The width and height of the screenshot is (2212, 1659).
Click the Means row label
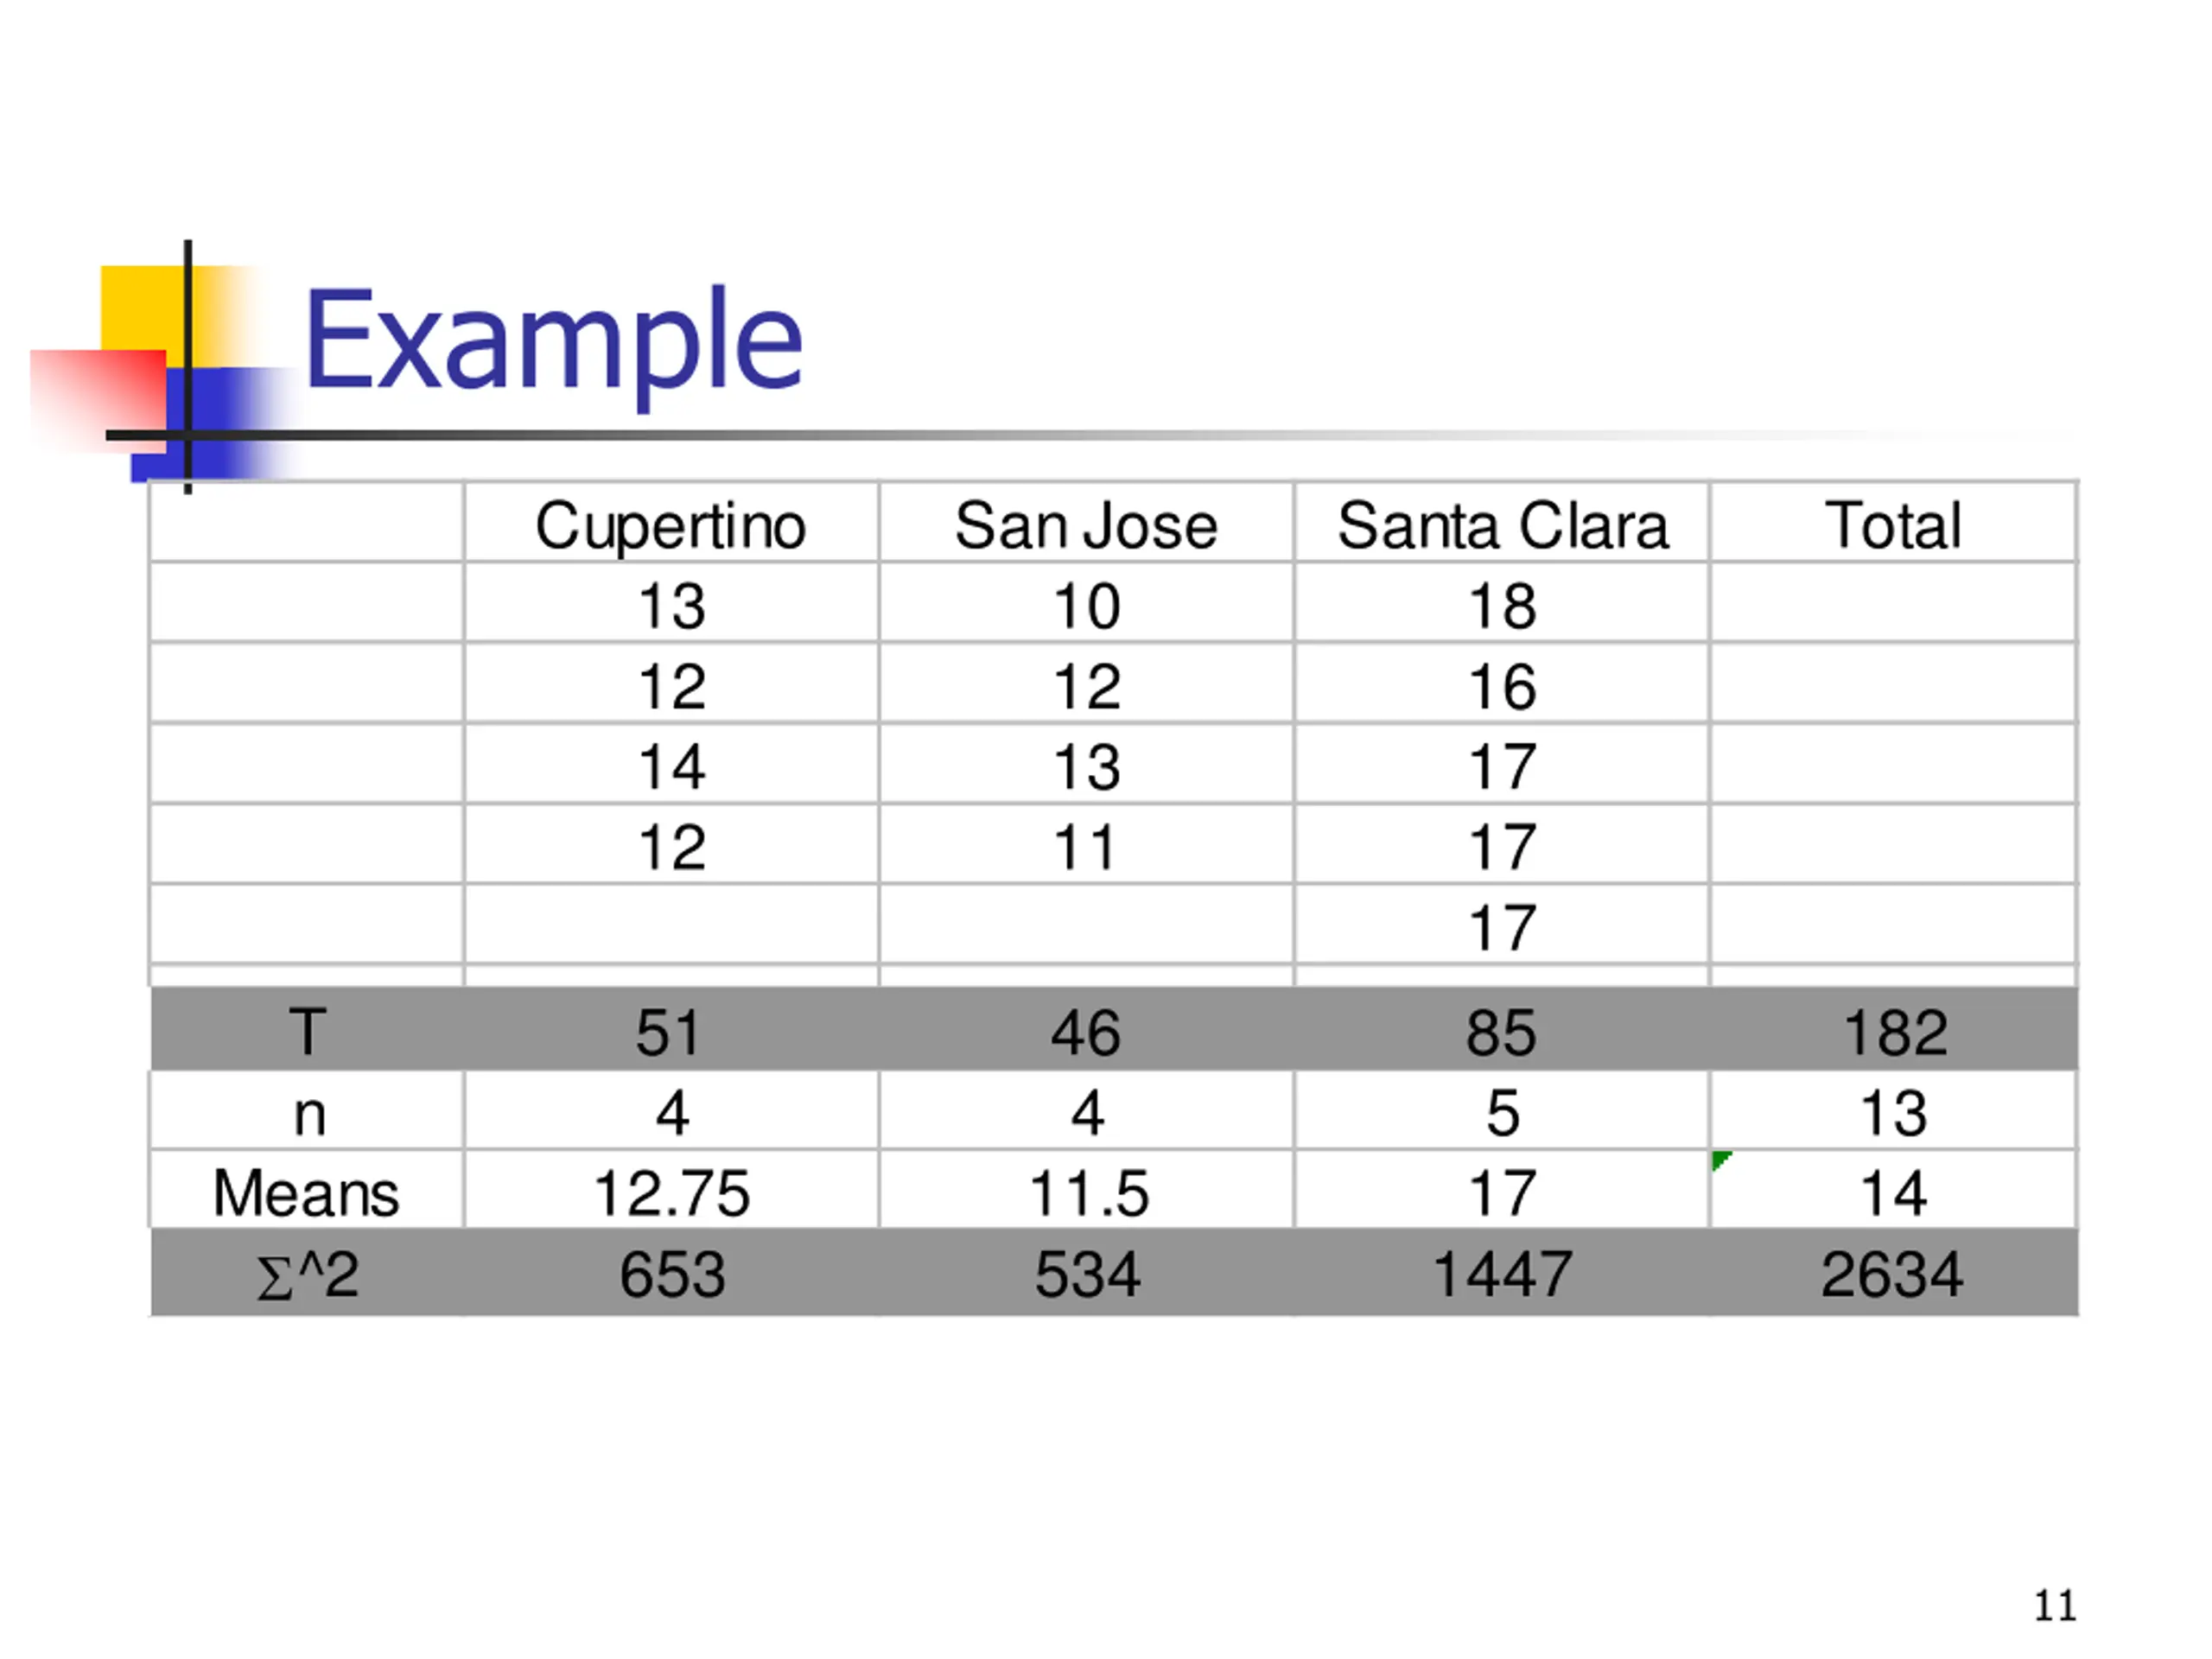pos(306,1192)
